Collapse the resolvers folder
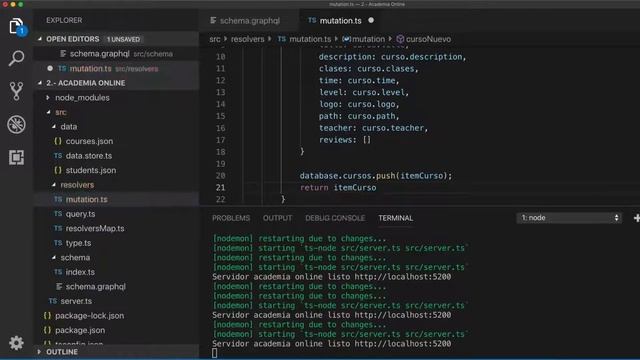 tap(54, 184)
